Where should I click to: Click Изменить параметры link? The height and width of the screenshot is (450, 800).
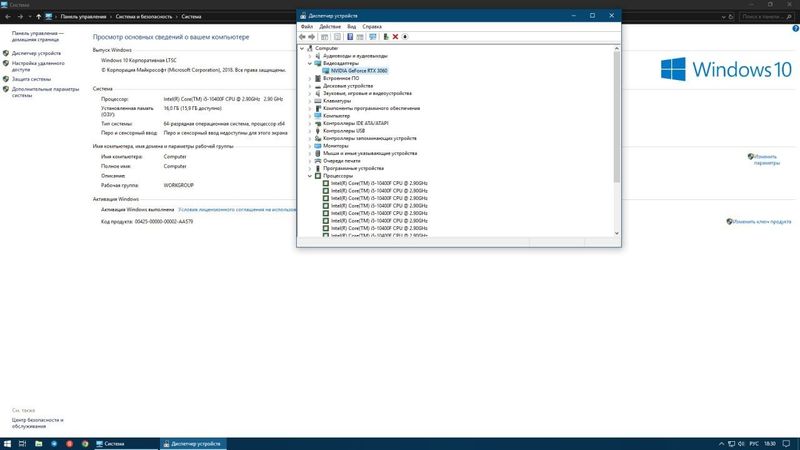766,160
